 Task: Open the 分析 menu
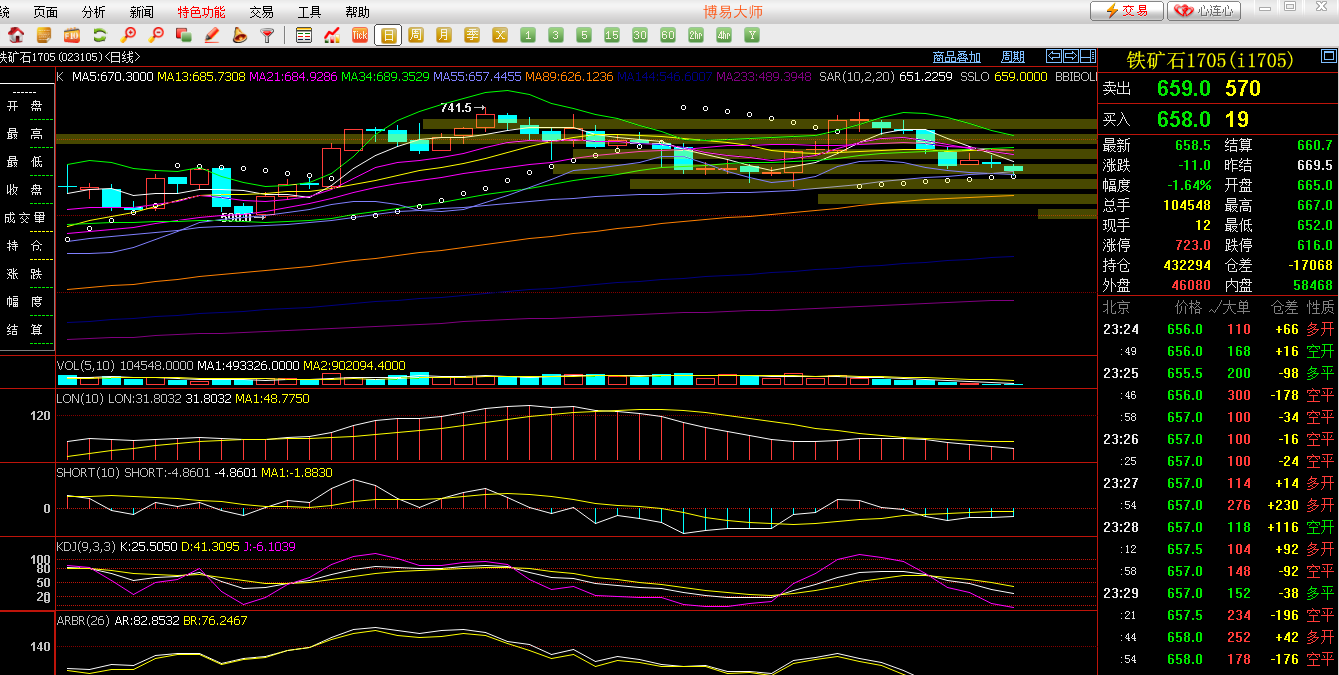click(x=94, y=12)
